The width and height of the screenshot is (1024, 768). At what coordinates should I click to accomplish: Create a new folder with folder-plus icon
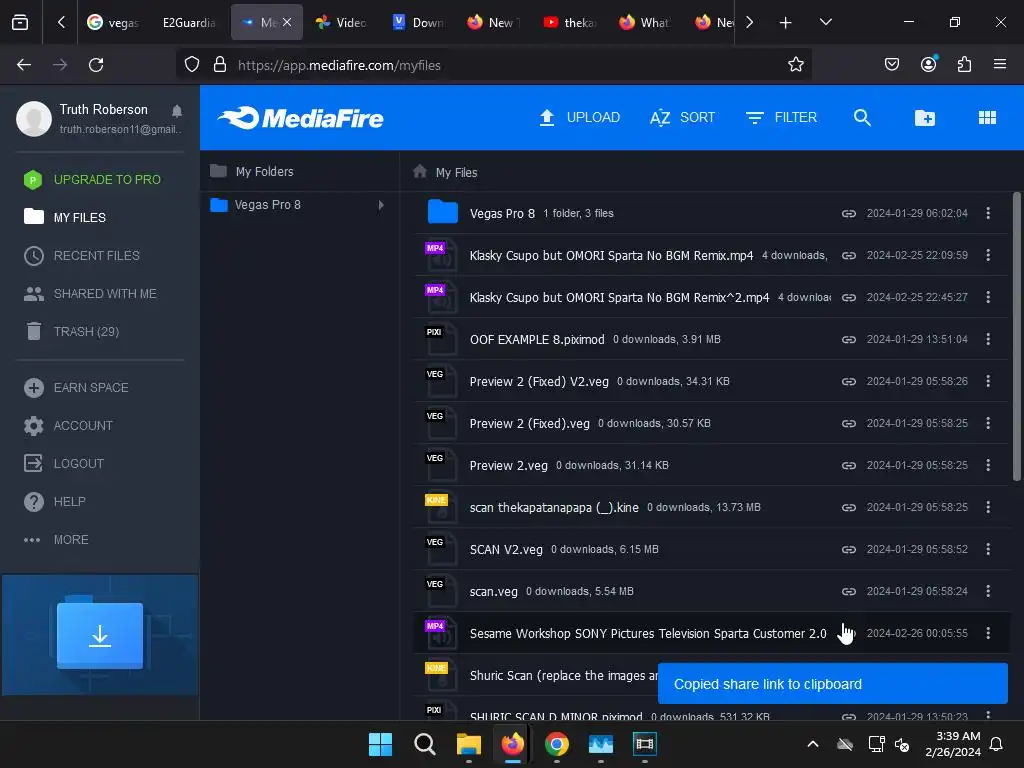925,118
